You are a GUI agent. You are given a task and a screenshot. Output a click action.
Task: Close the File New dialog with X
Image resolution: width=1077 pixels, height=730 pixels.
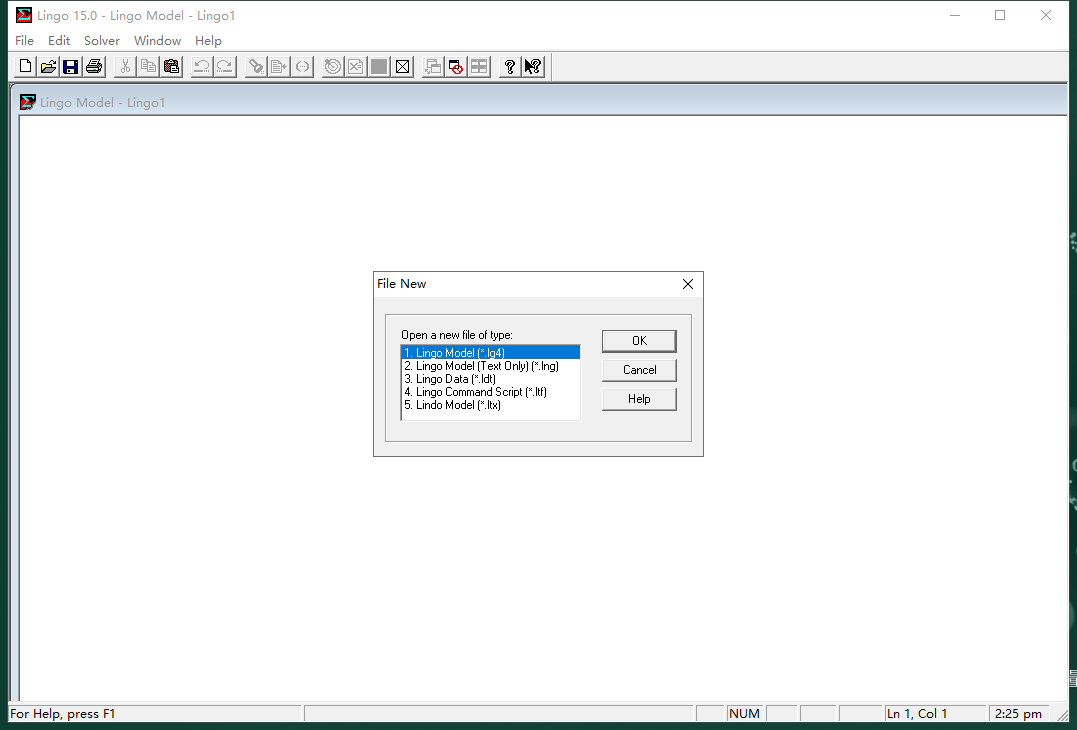click(688, 284)
